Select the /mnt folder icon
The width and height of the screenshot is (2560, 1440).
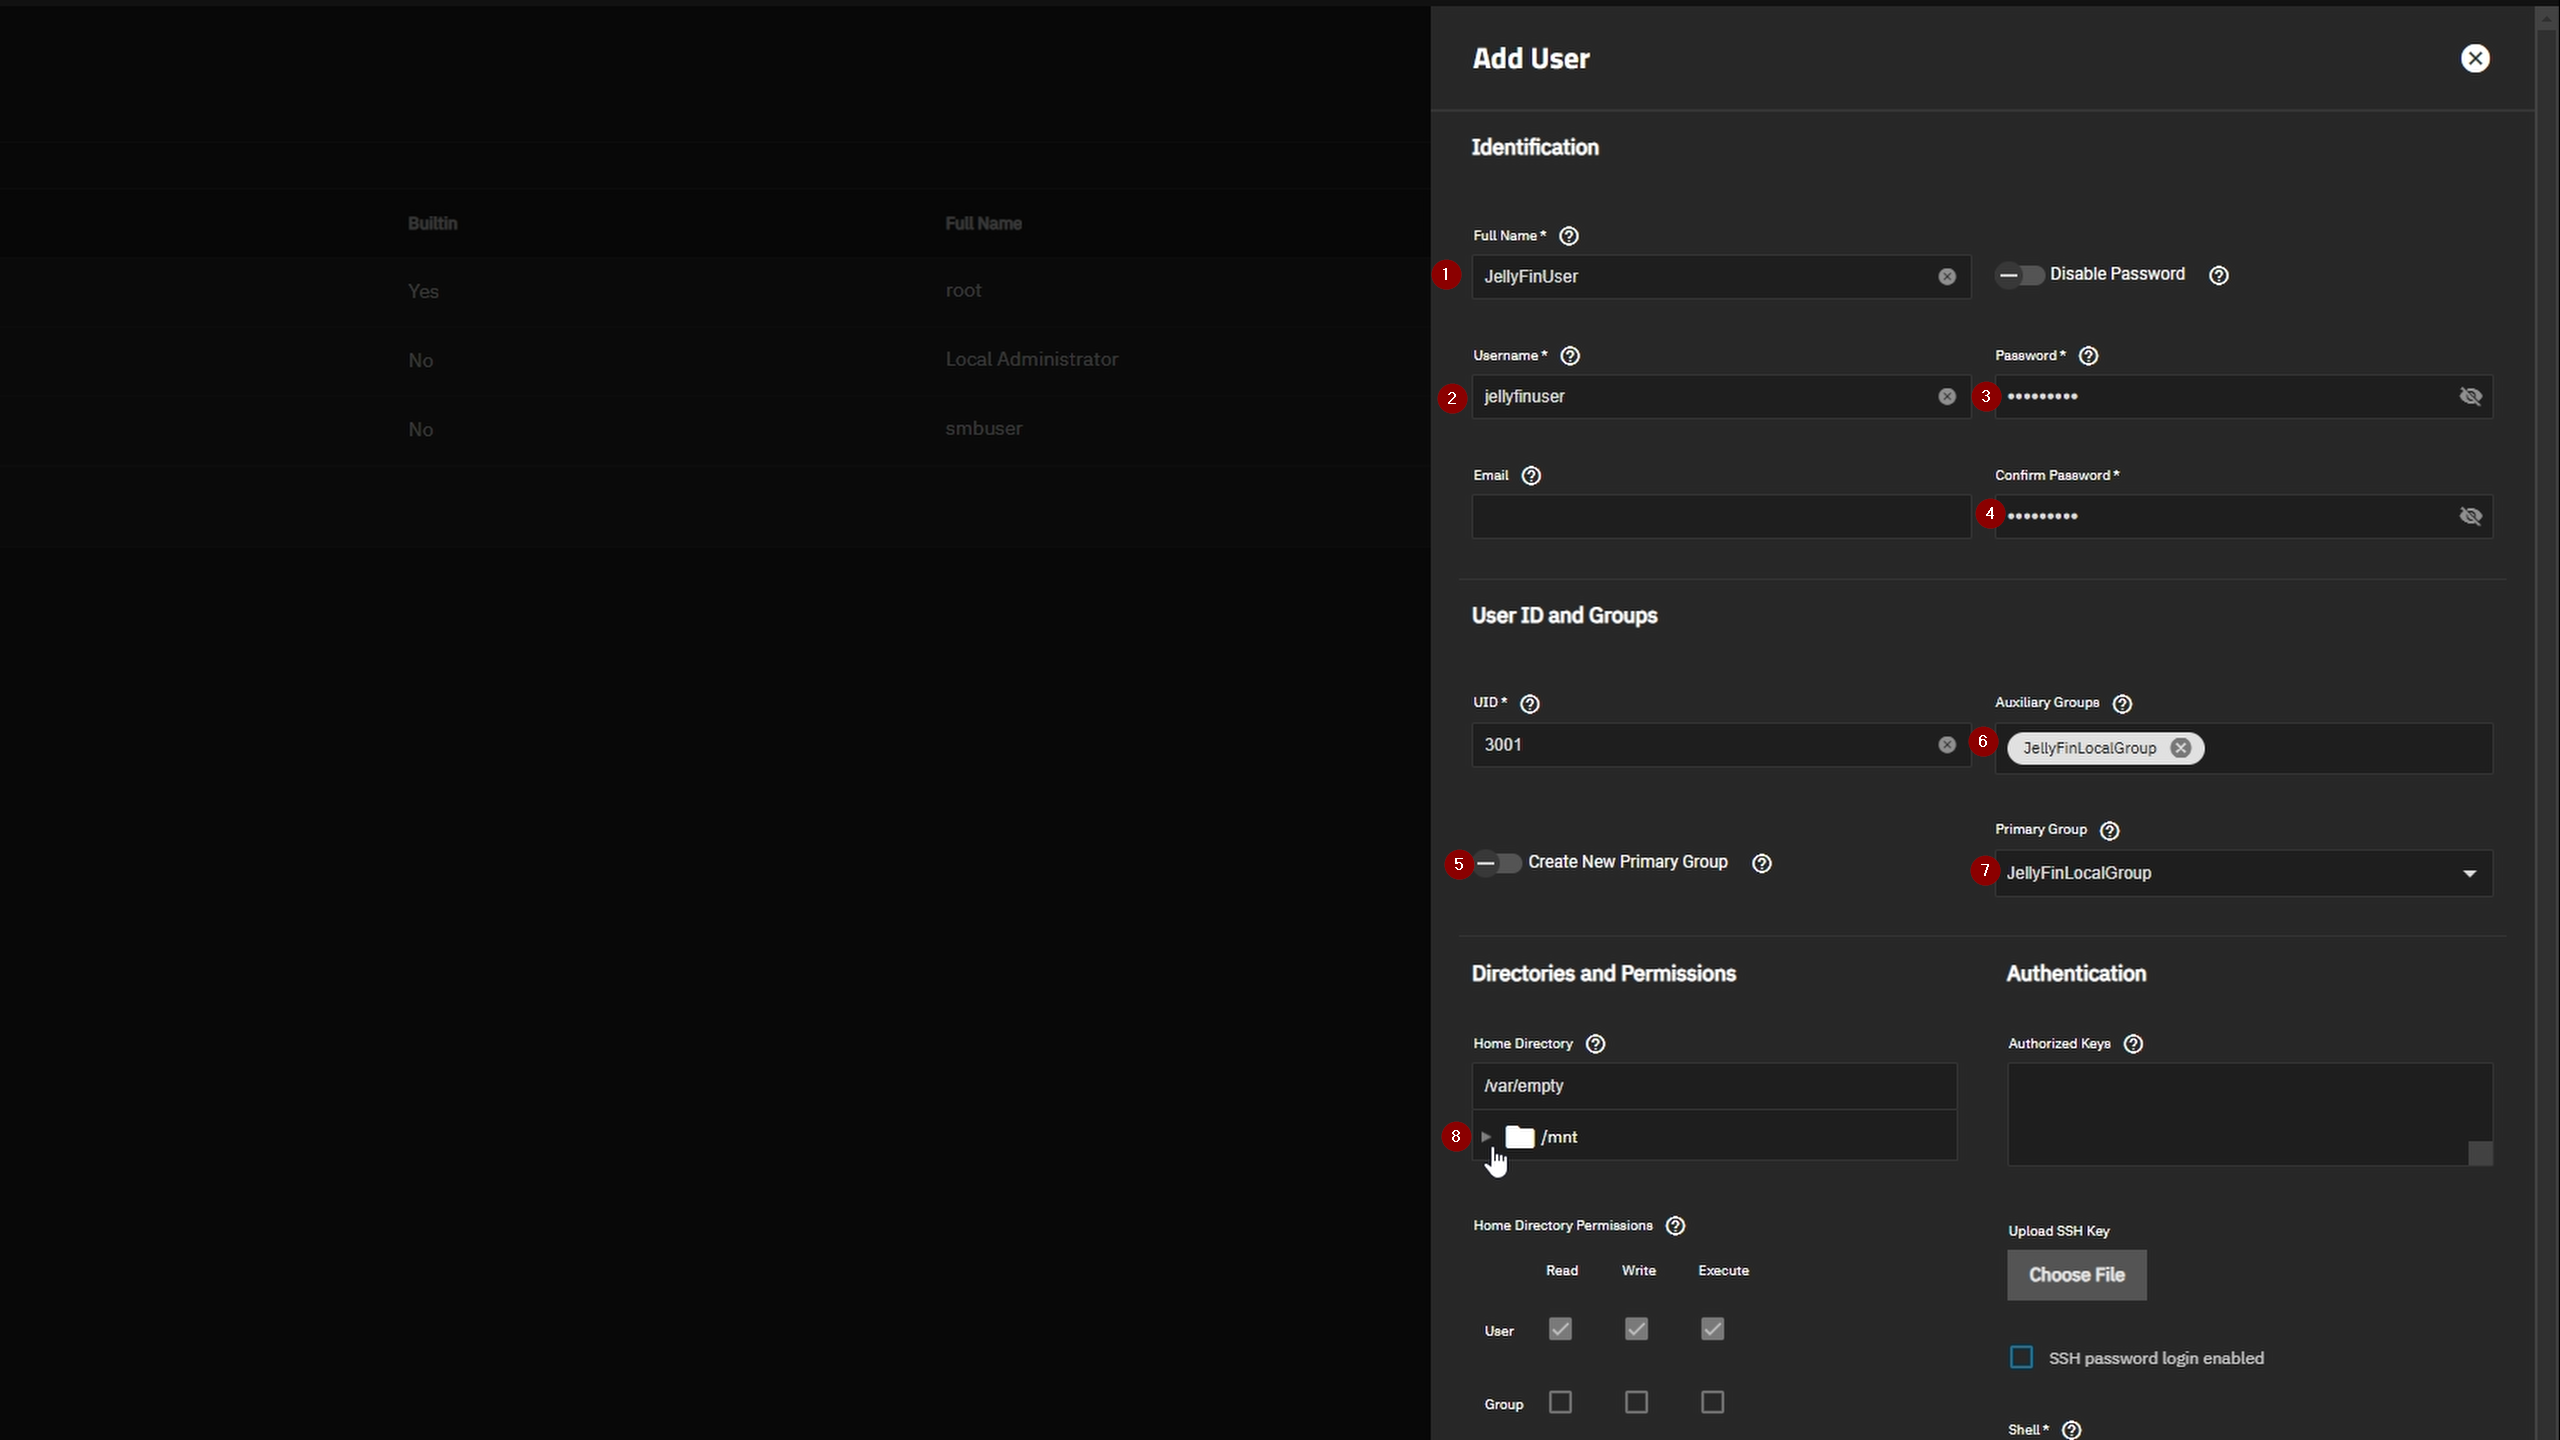click(1519, 1137)
